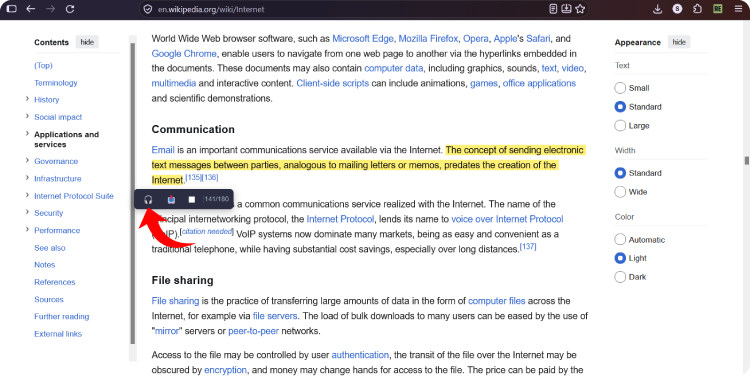Viewport: 750px width, 377px height.
Task: Open the Client-side scripts link
Action: pos(332,83)
